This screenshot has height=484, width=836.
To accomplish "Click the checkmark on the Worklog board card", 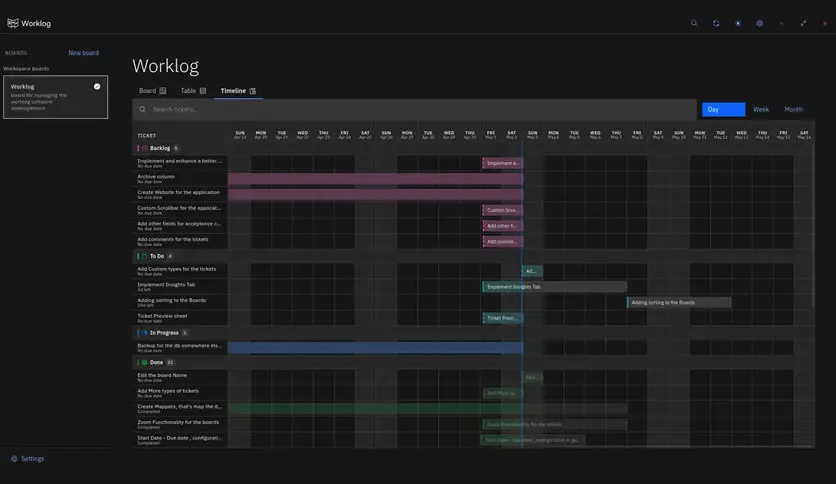I will point(97,86).
